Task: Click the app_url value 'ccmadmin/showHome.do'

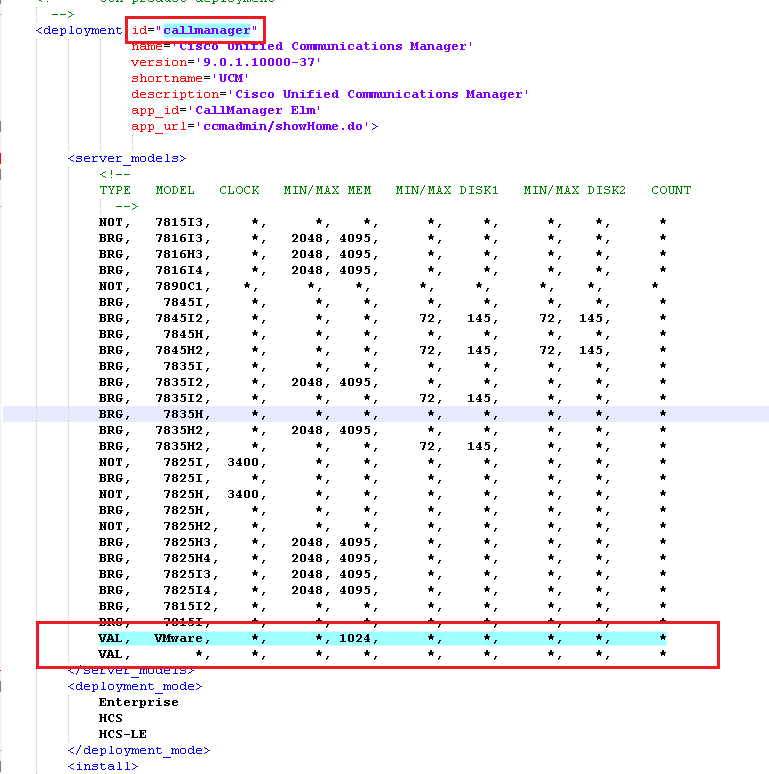Action: click(x=283, y=126)
